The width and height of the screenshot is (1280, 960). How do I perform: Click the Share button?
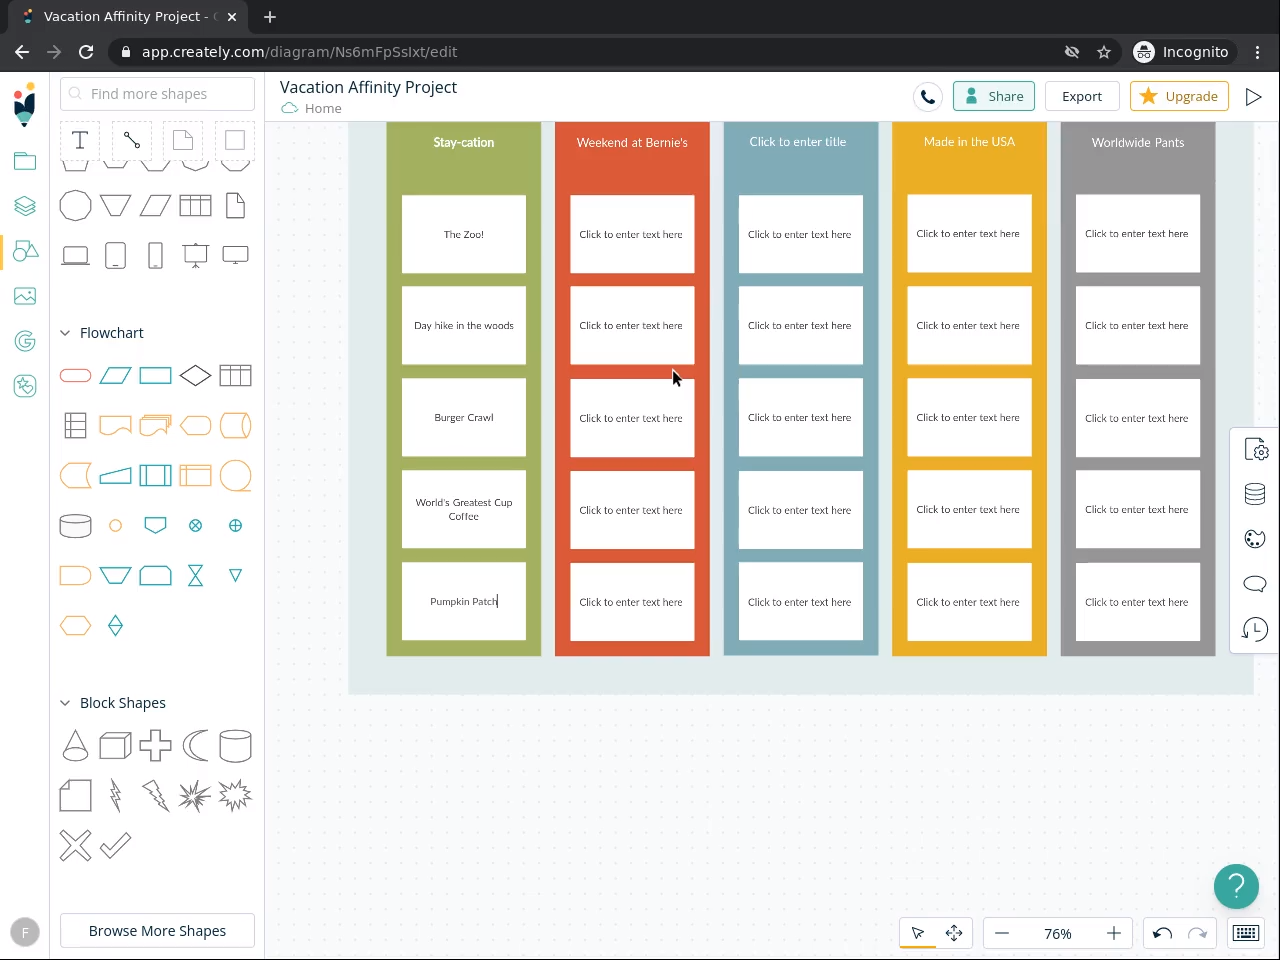(994, 97)
